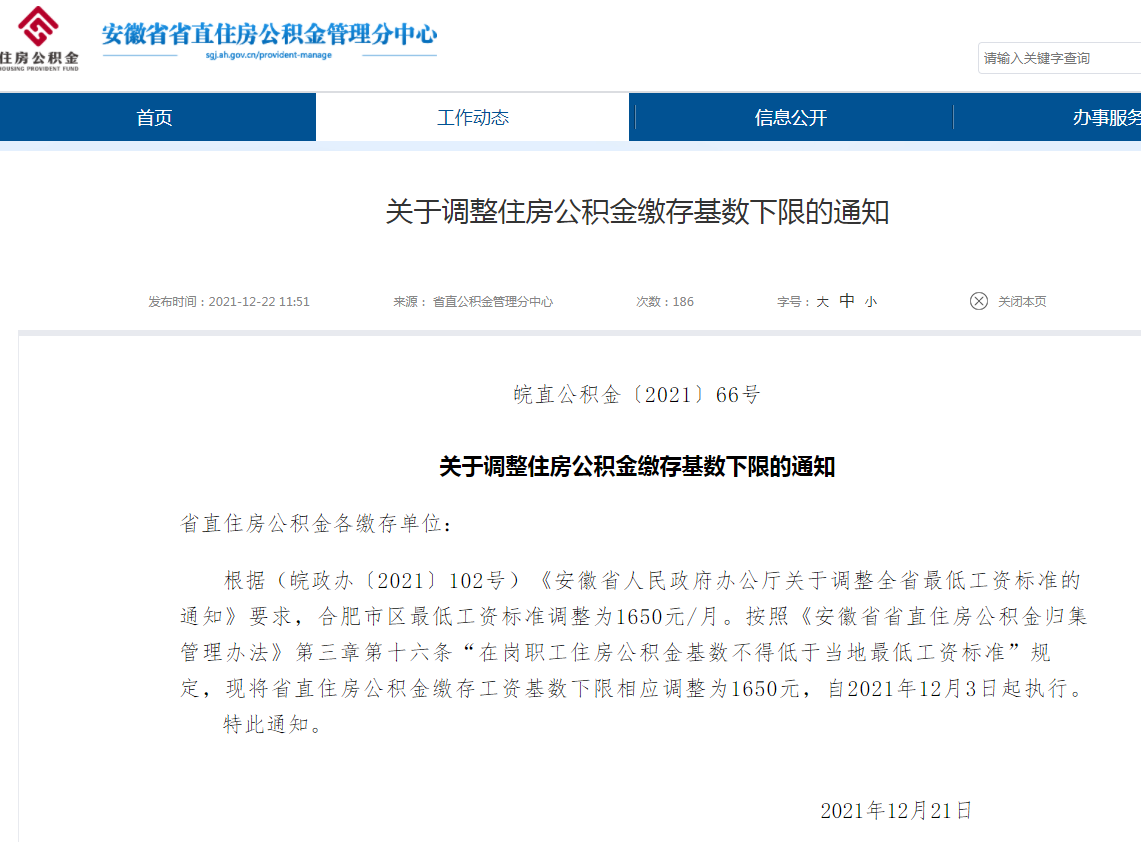This screenshot has width=1141, height=842.
Task: Open the 工作动态 navigation tab
Action: pos(472,118)
